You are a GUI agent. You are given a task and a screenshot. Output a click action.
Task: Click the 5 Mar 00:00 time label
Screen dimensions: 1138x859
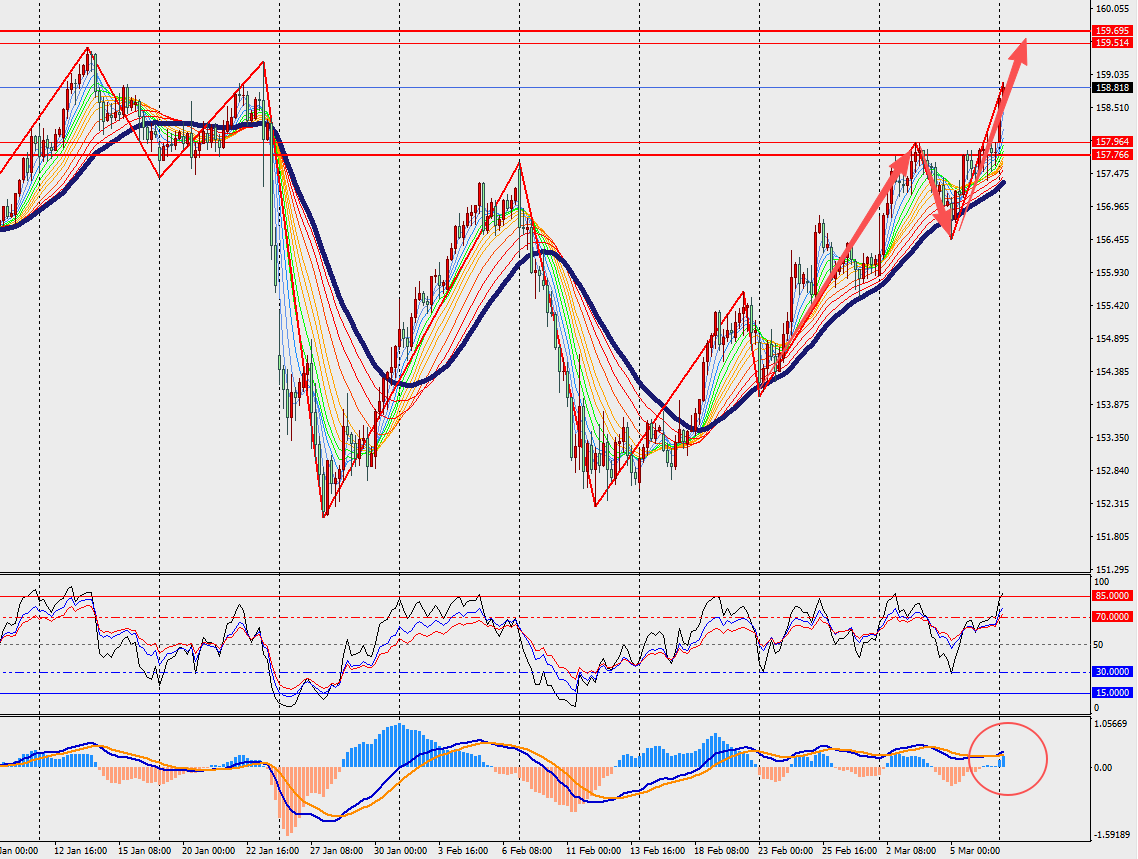tap(974, 850)
